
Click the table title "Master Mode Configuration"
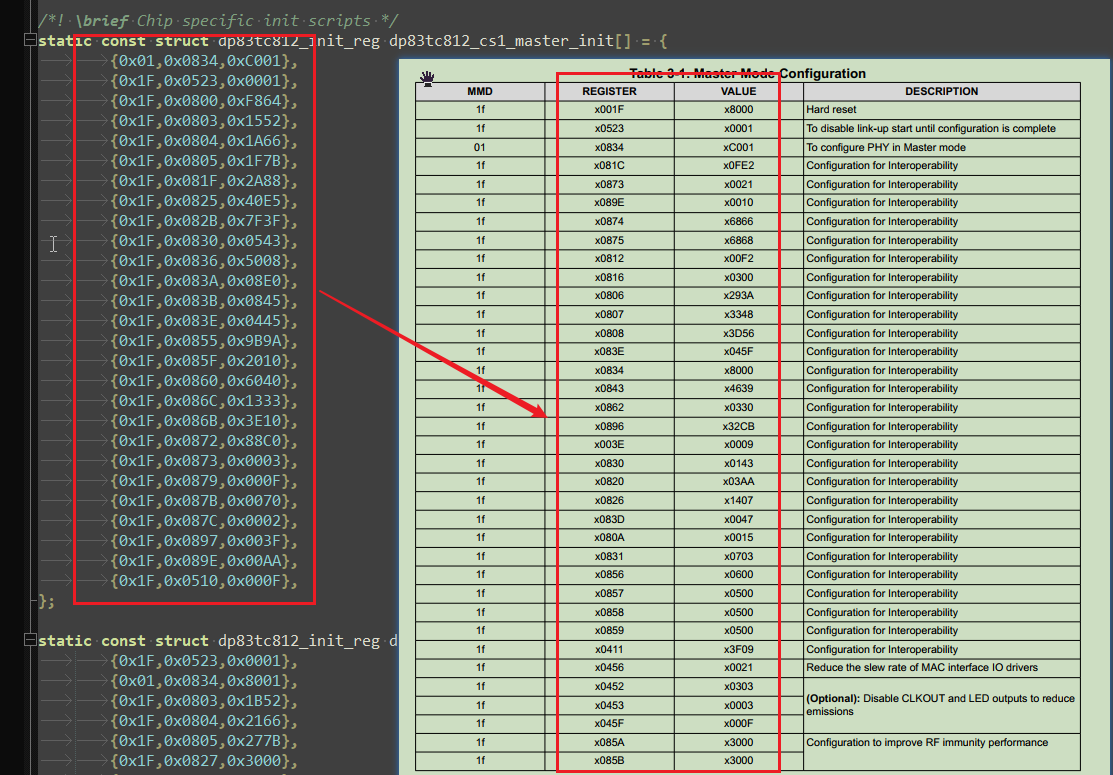tap(779, 73)
